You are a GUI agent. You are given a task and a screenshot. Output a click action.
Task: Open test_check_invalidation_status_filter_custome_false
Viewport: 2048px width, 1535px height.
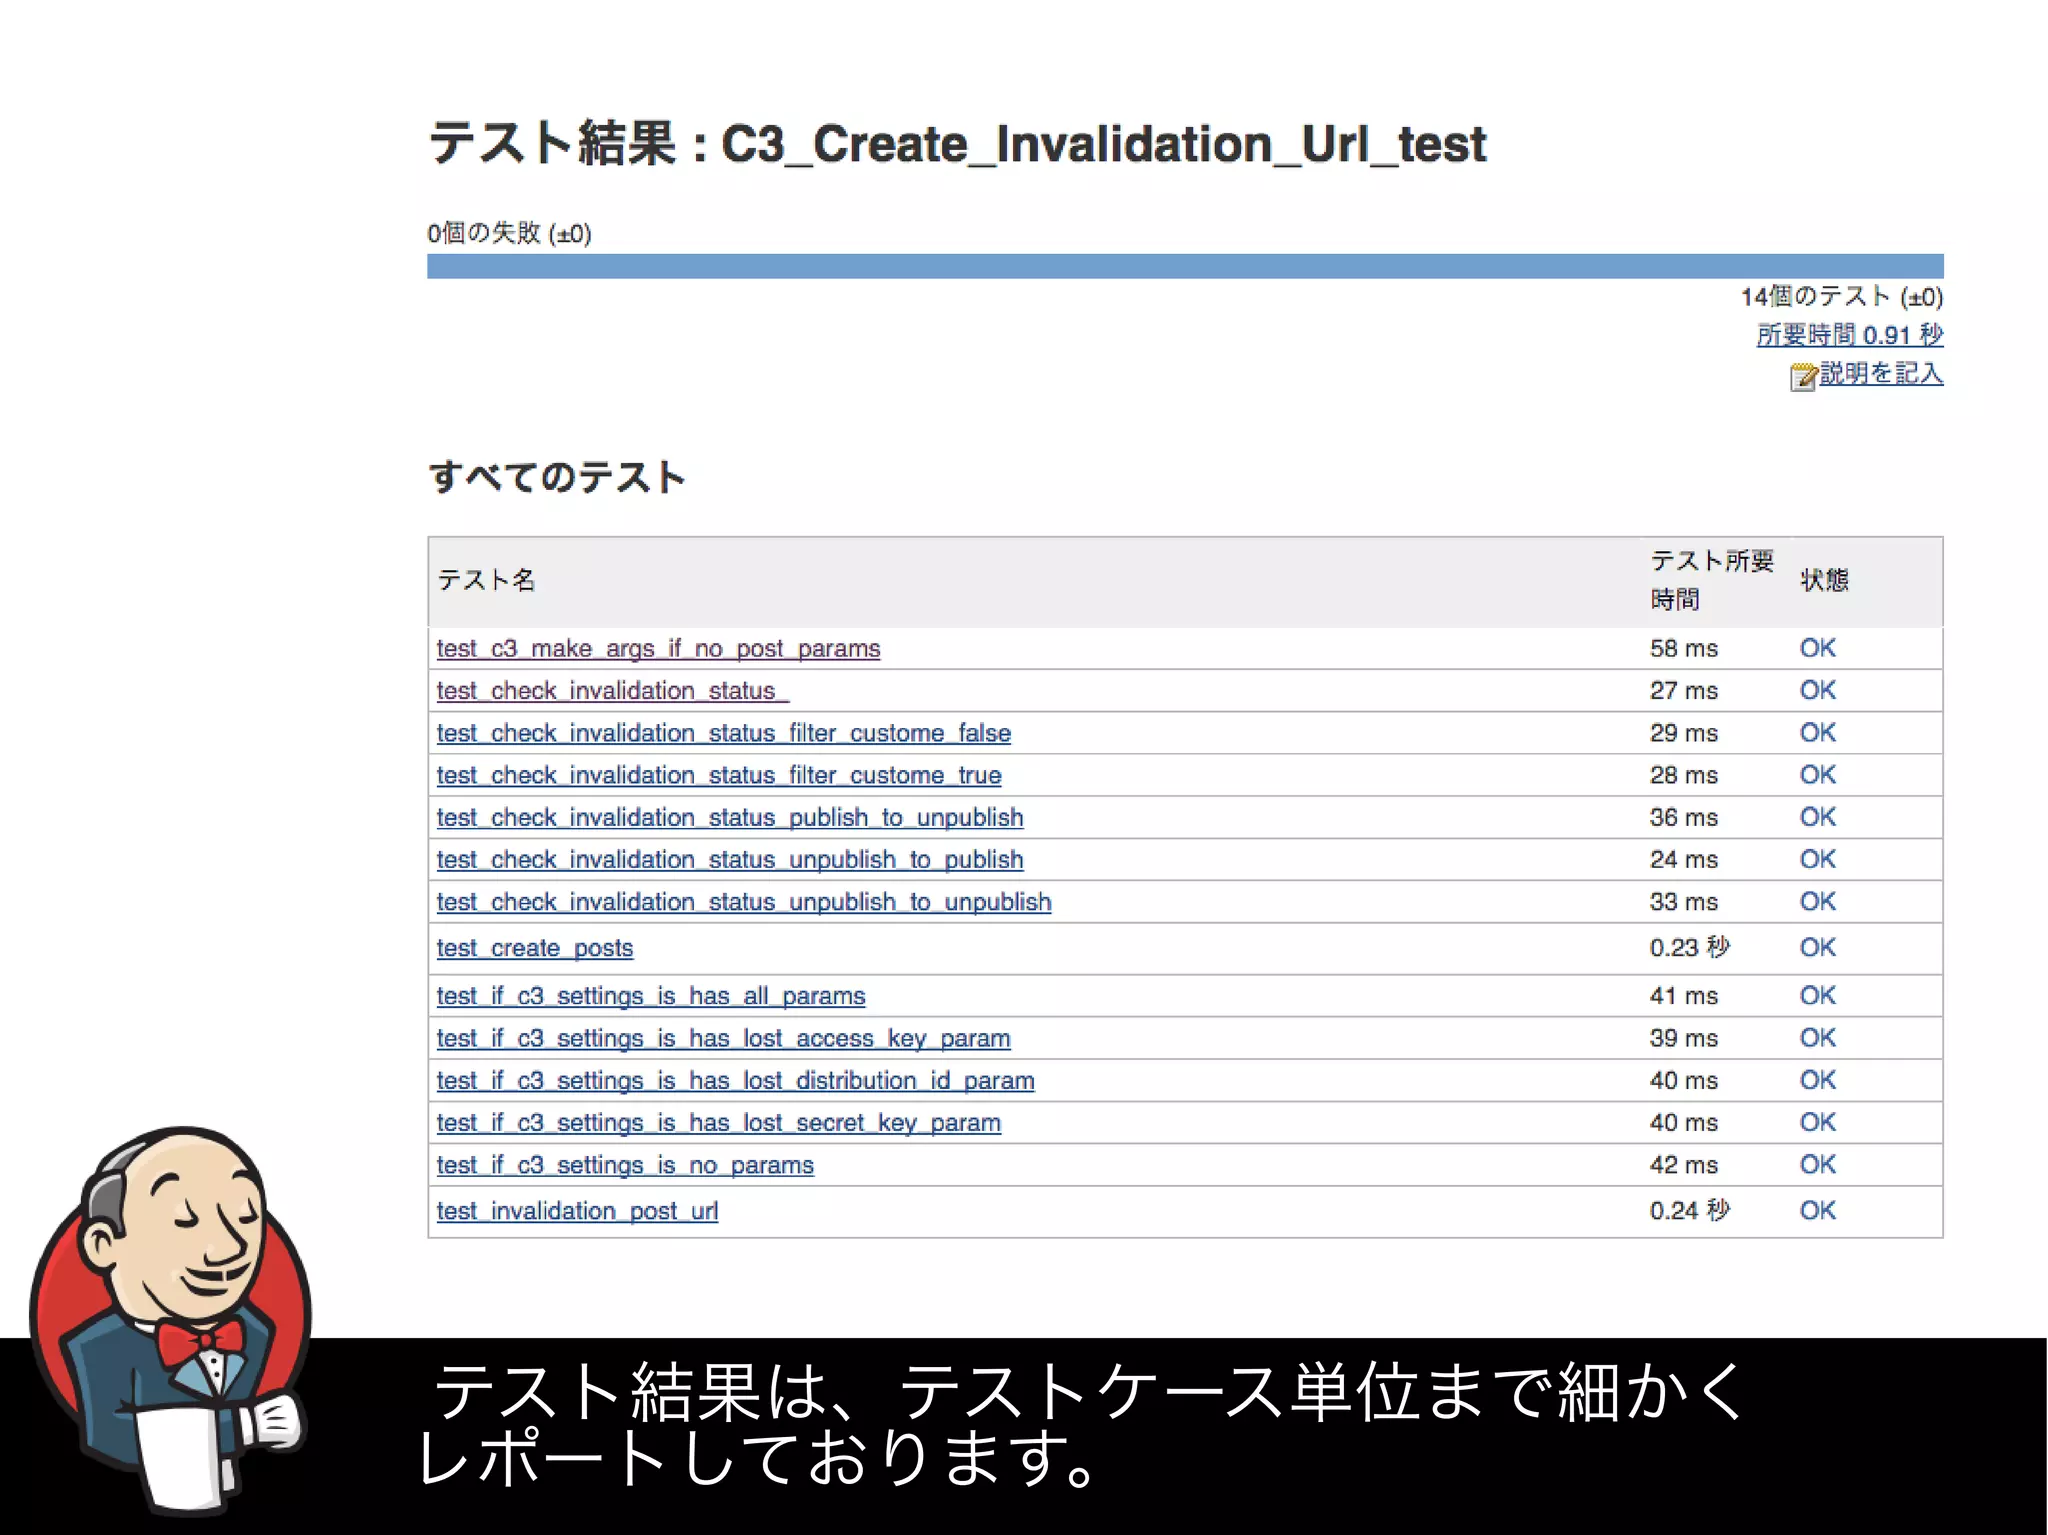[723, 733]
